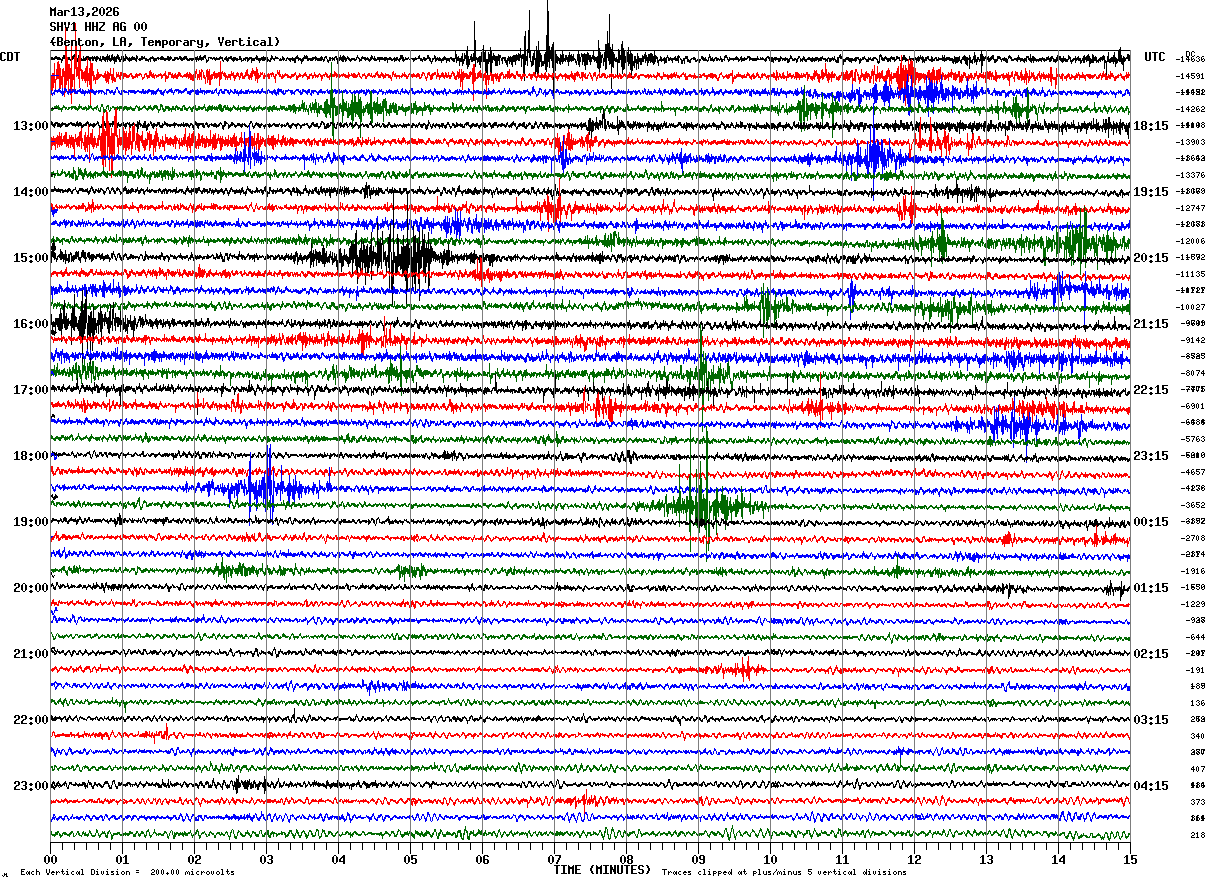This screenshot has height=886, width=1210.
Task: Select the 22:15 UTC time label
Action: point(1150,390)
